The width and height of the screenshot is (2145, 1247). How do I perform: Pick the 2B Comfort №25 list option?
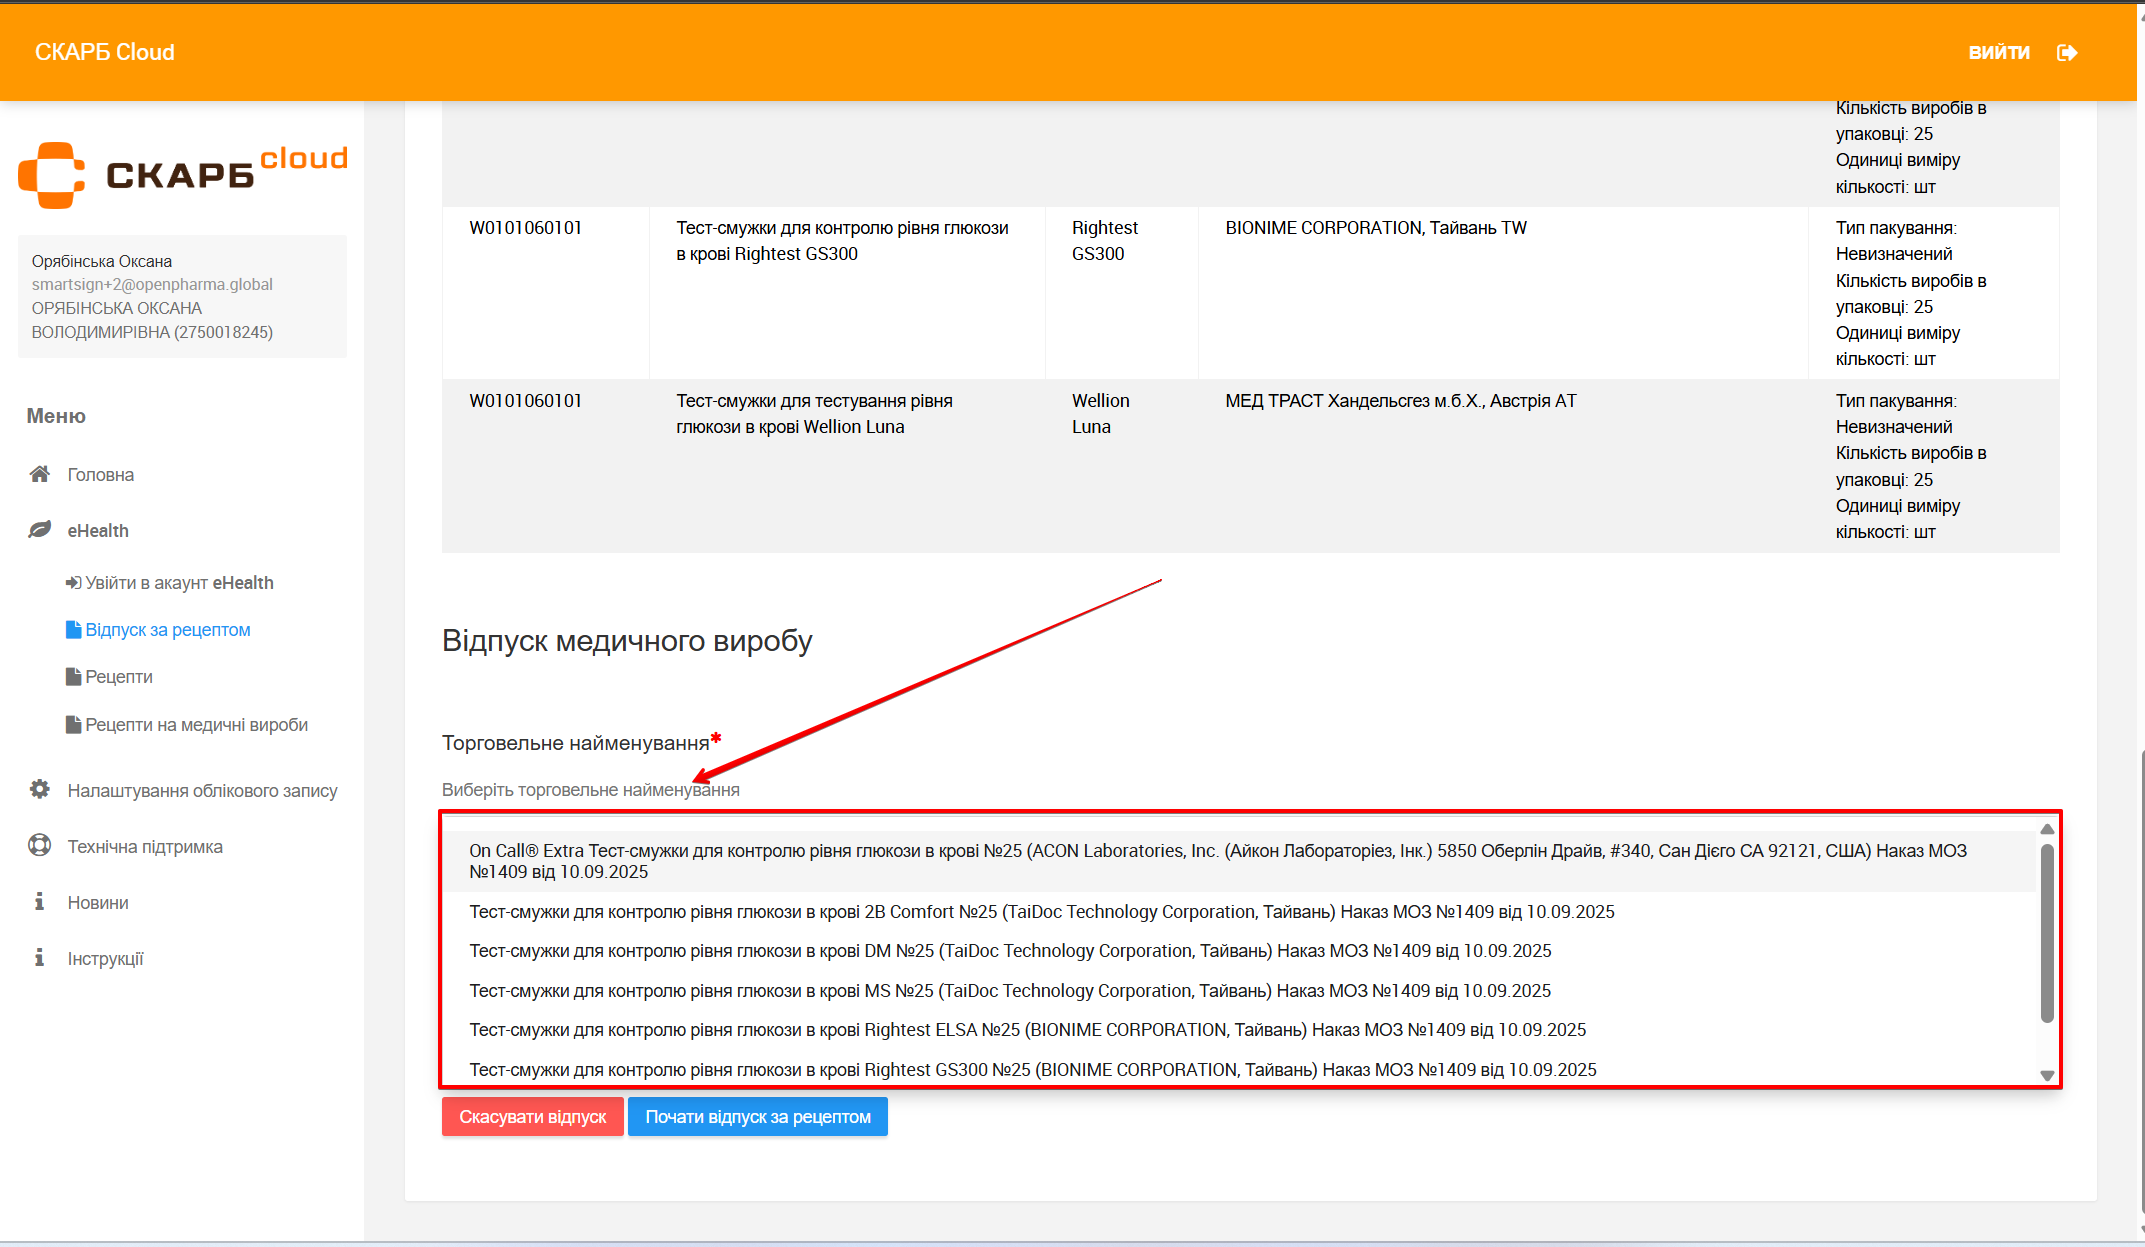coord(1041,912)
